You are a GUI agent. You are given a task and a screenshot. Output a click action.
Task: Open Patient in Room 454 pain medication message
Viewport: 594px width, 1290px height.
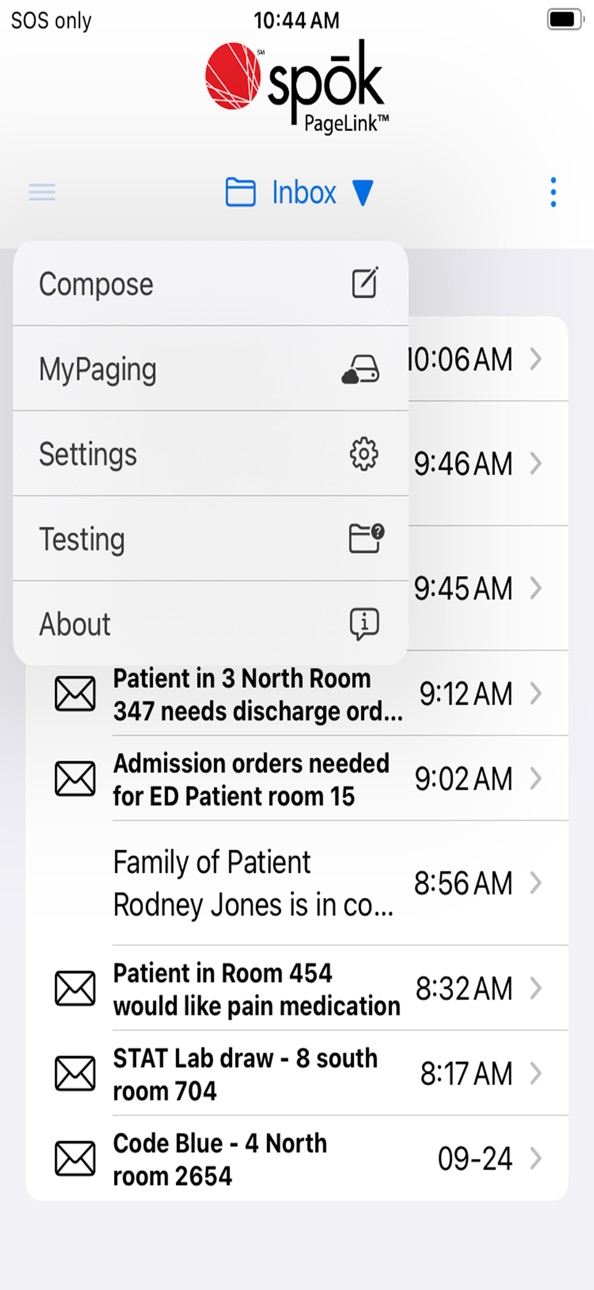coord(297,989)
